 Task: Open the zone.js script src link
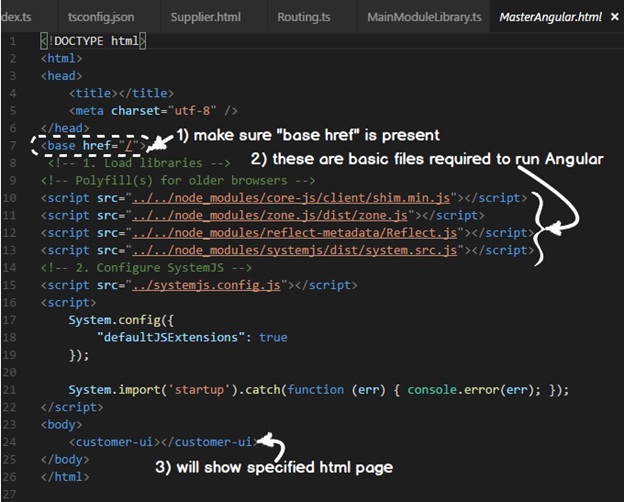(x=270, y=216)
